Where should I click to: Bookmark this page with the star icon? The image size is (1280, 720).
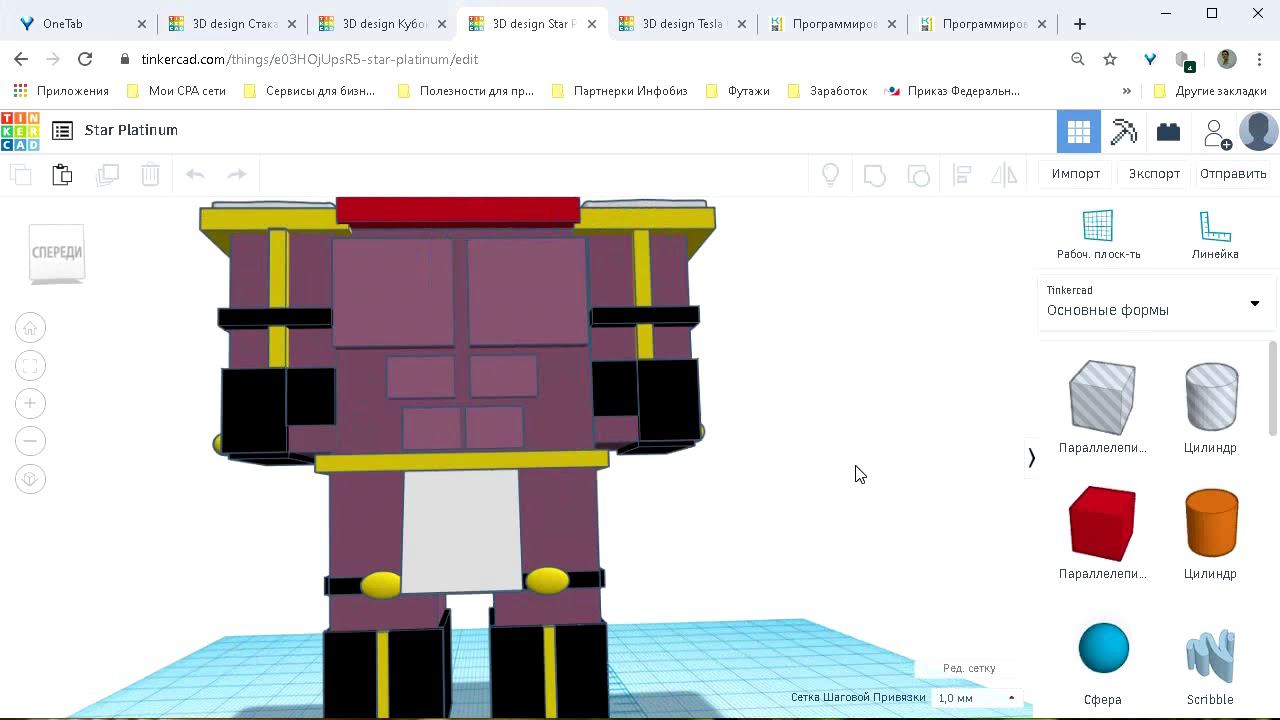click(x=1110, y=59)
